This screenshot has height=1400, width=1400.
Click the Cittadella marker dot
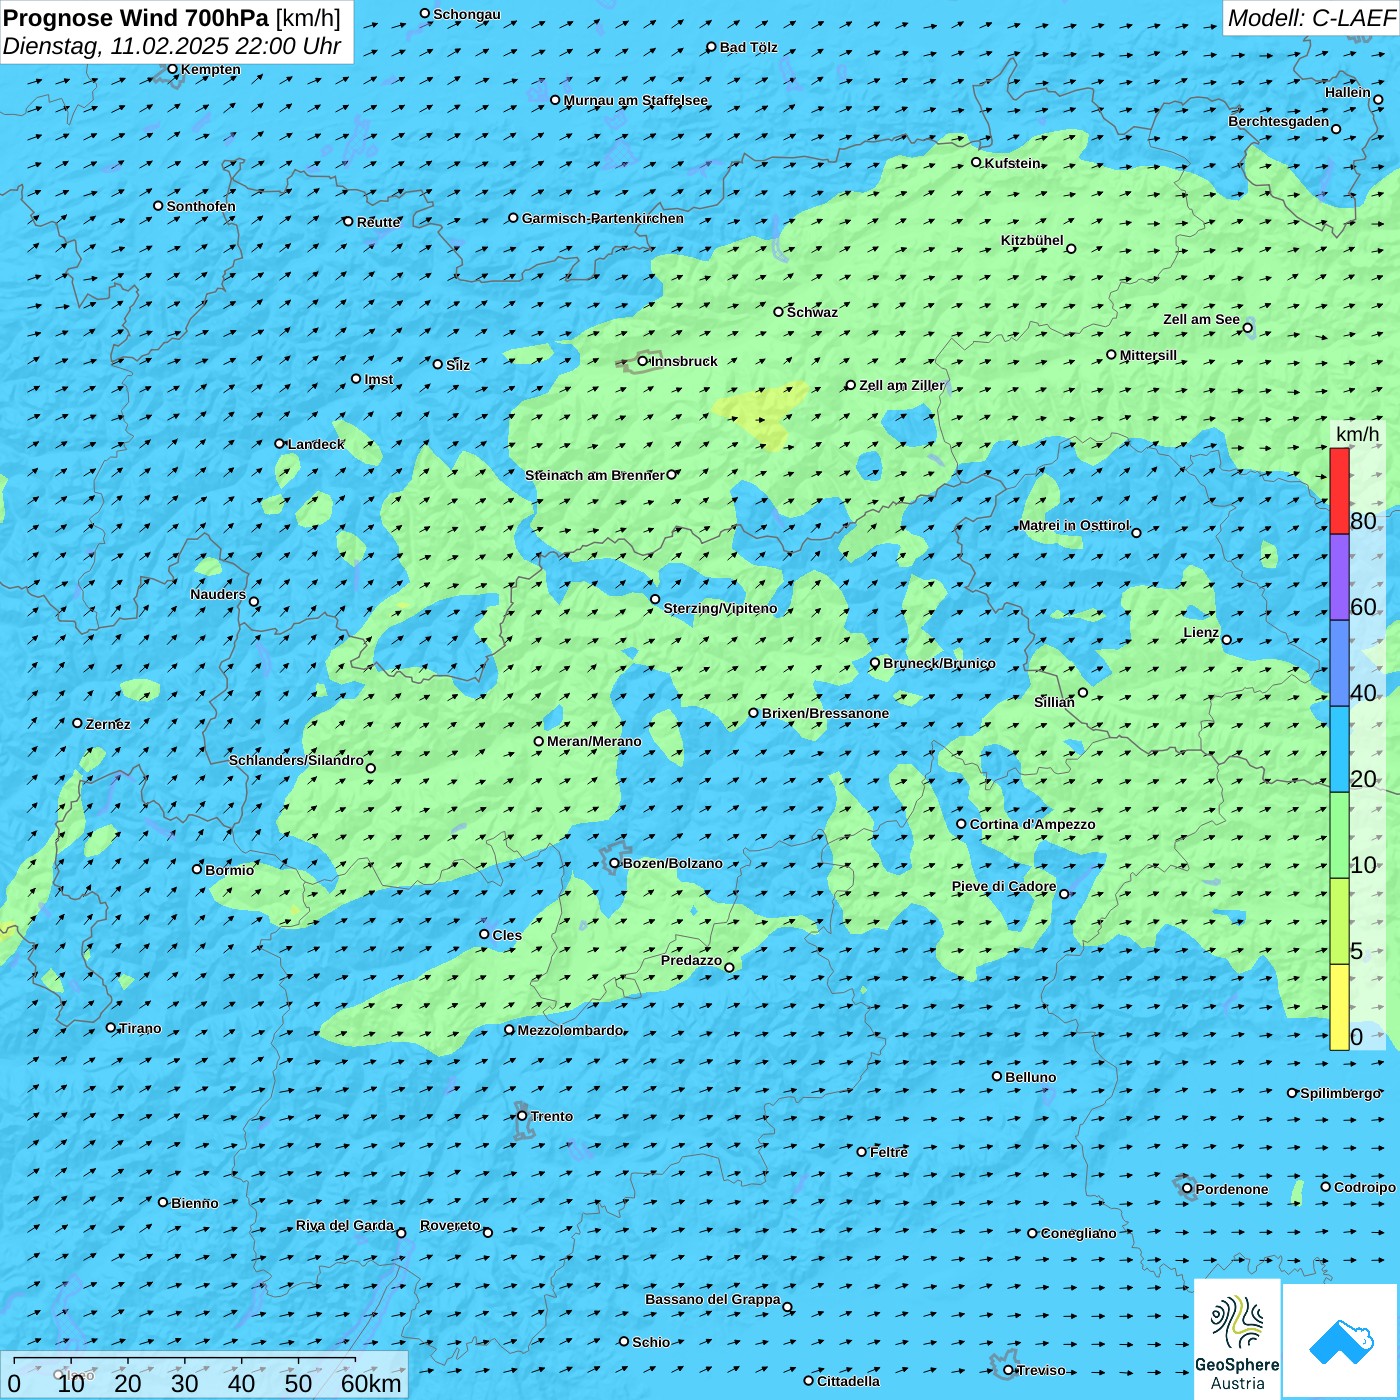point(809,1381)
